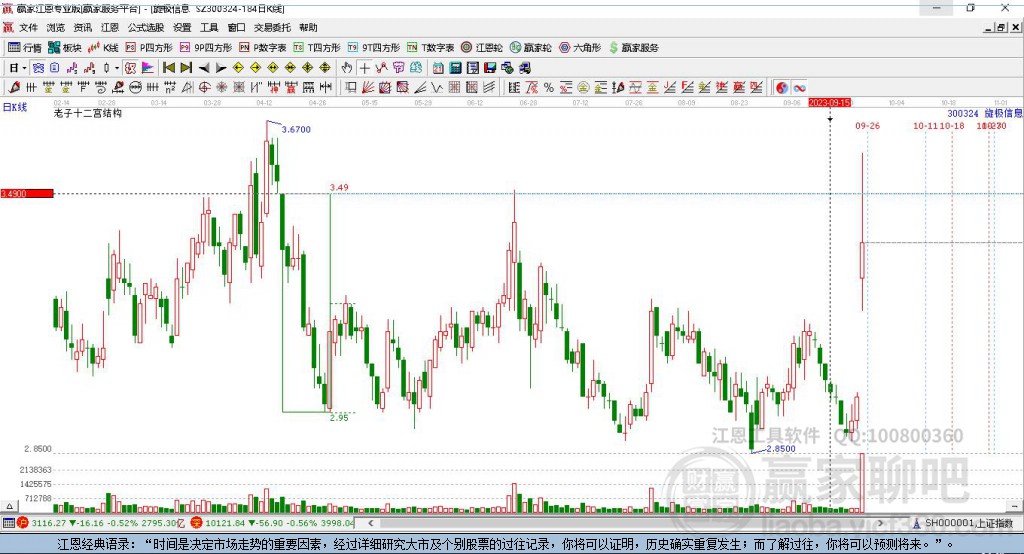Screen dimensions: 1024x554
Task: Select the percent % tool
Action: coord(549,88)
